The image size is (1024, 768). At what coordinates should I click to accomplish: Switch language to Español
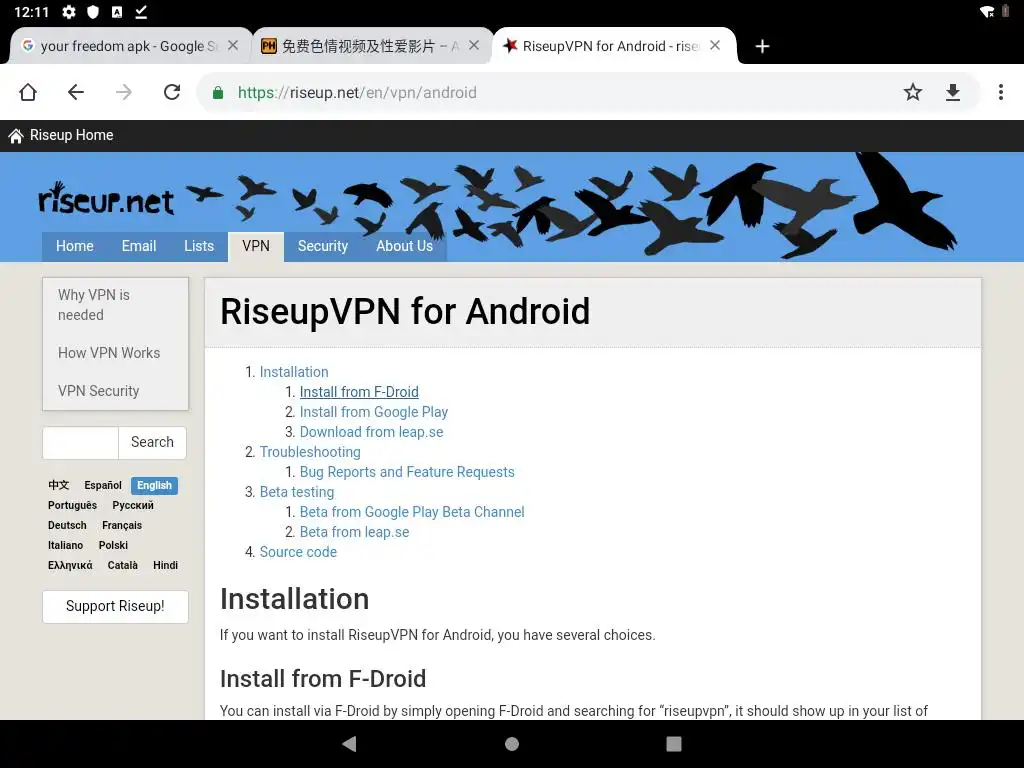103,485
